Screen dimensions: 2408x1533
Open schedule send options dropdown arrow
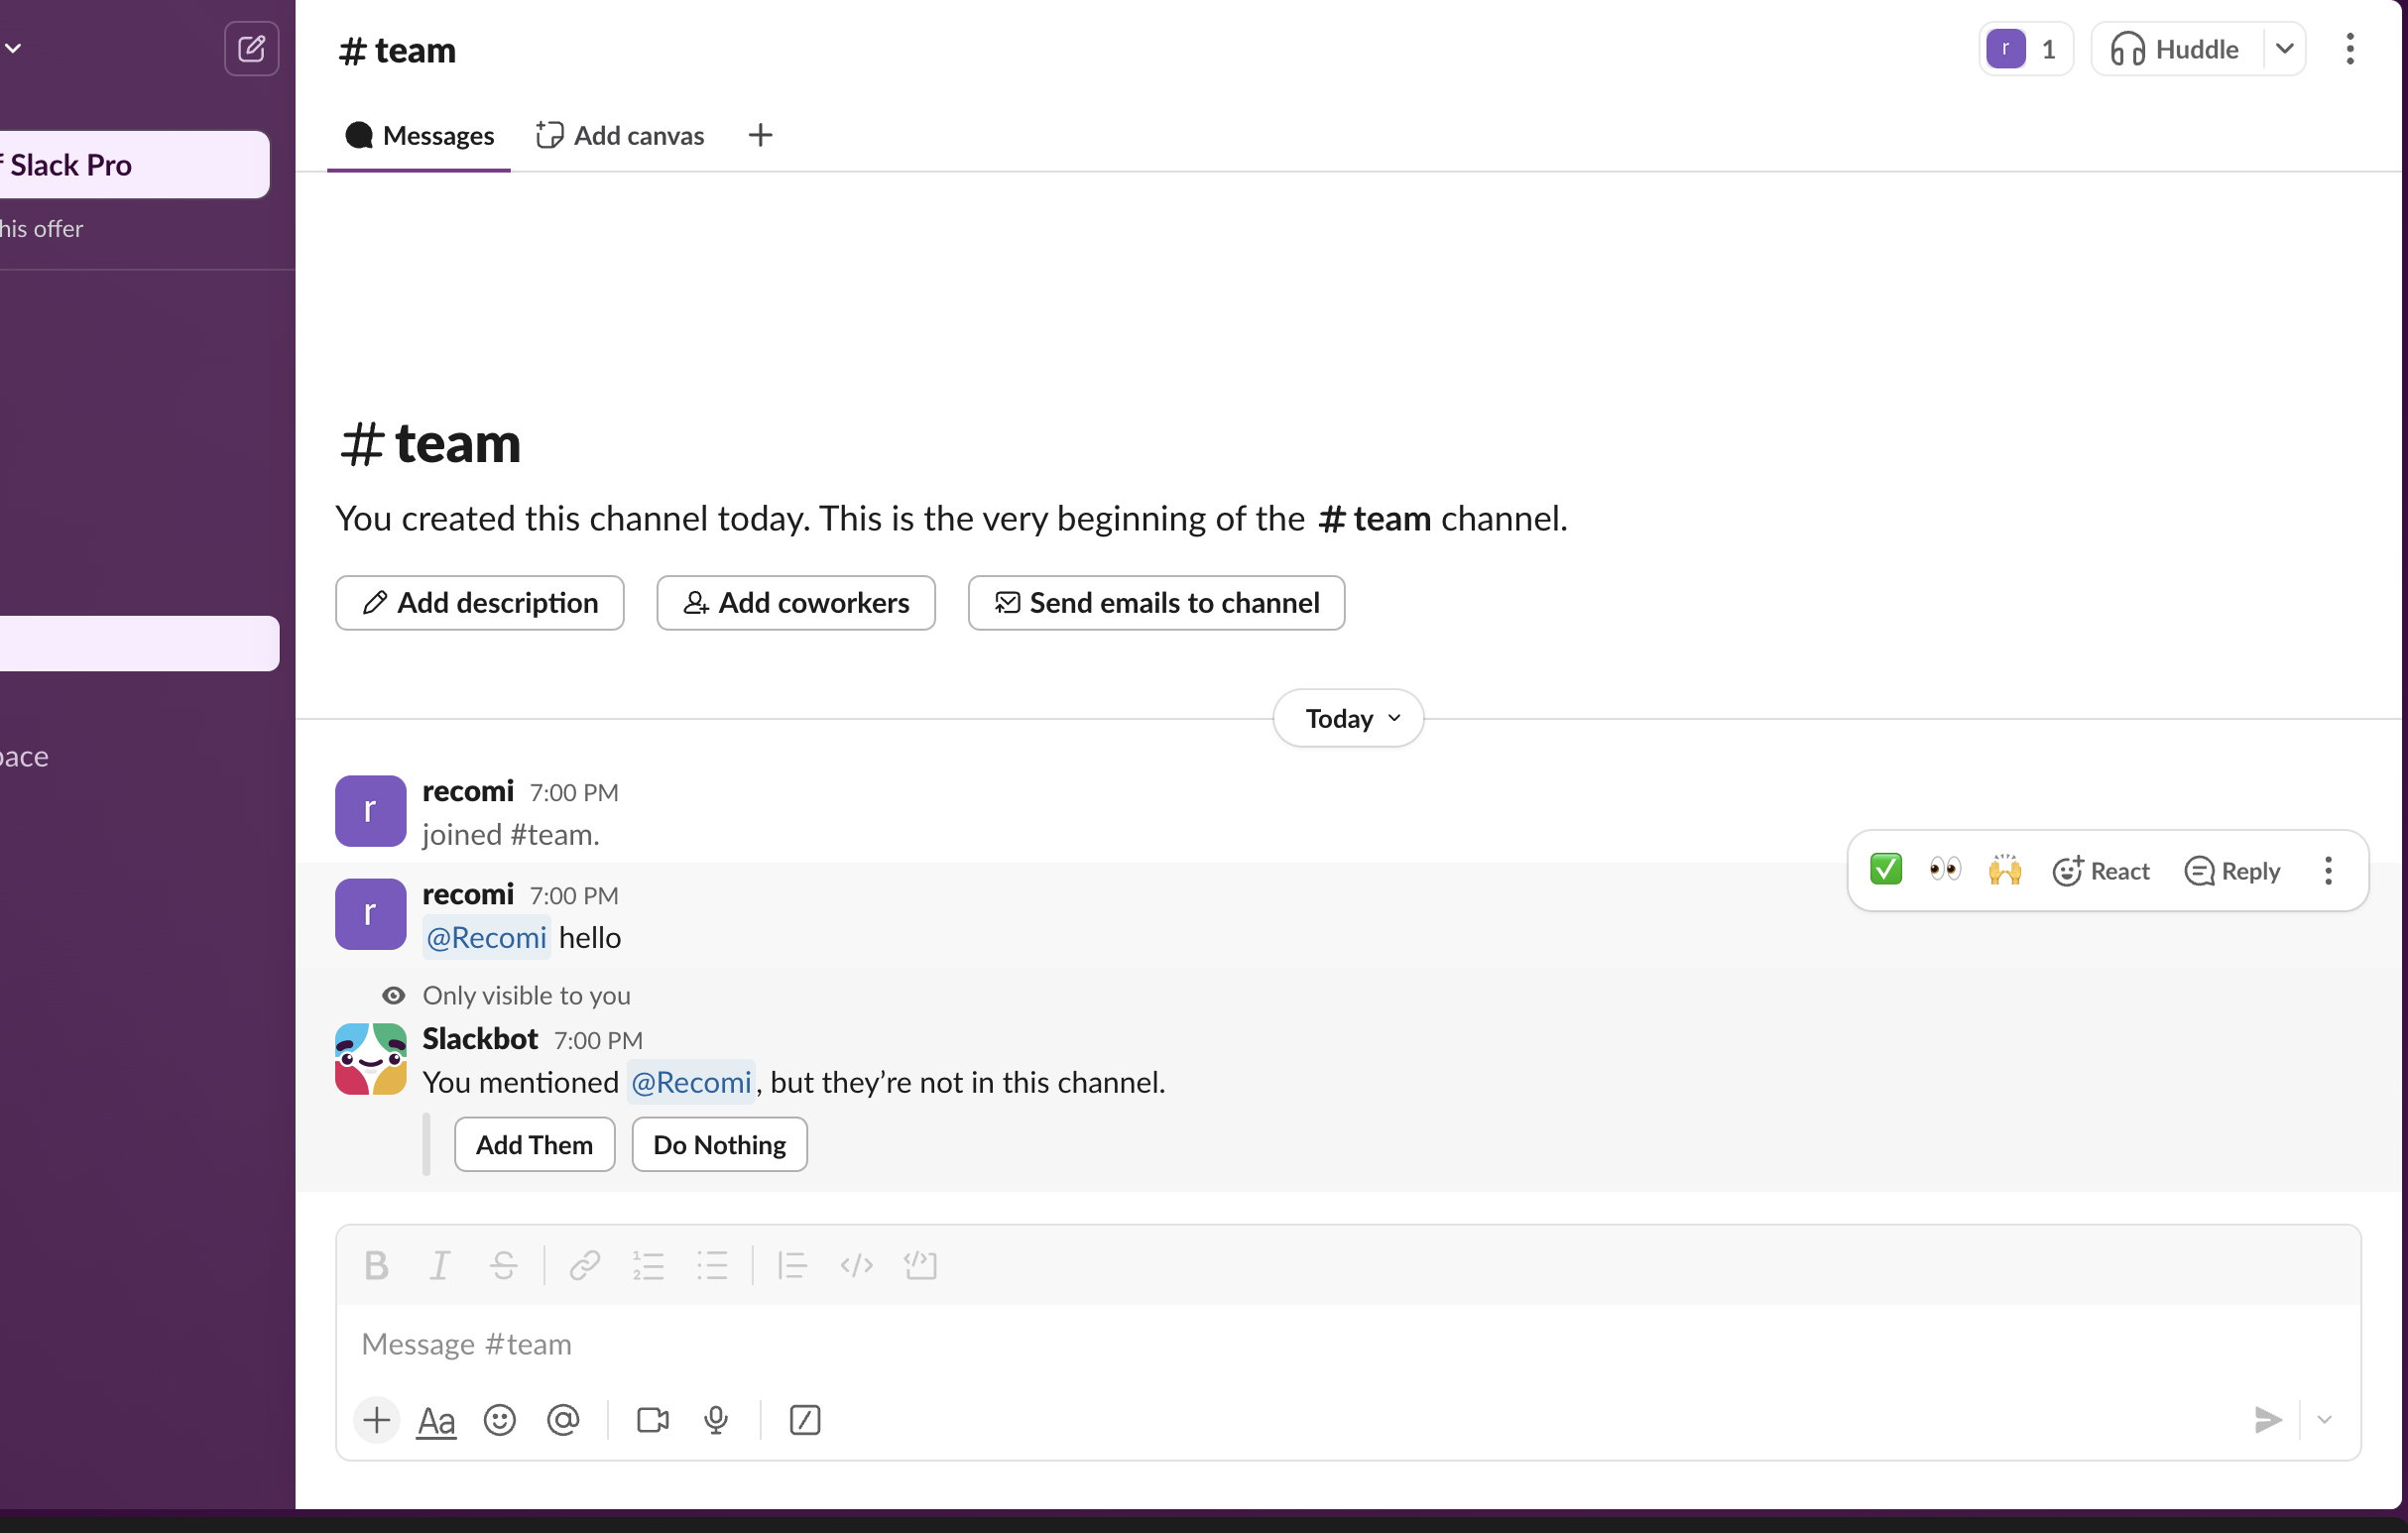2324,1420
